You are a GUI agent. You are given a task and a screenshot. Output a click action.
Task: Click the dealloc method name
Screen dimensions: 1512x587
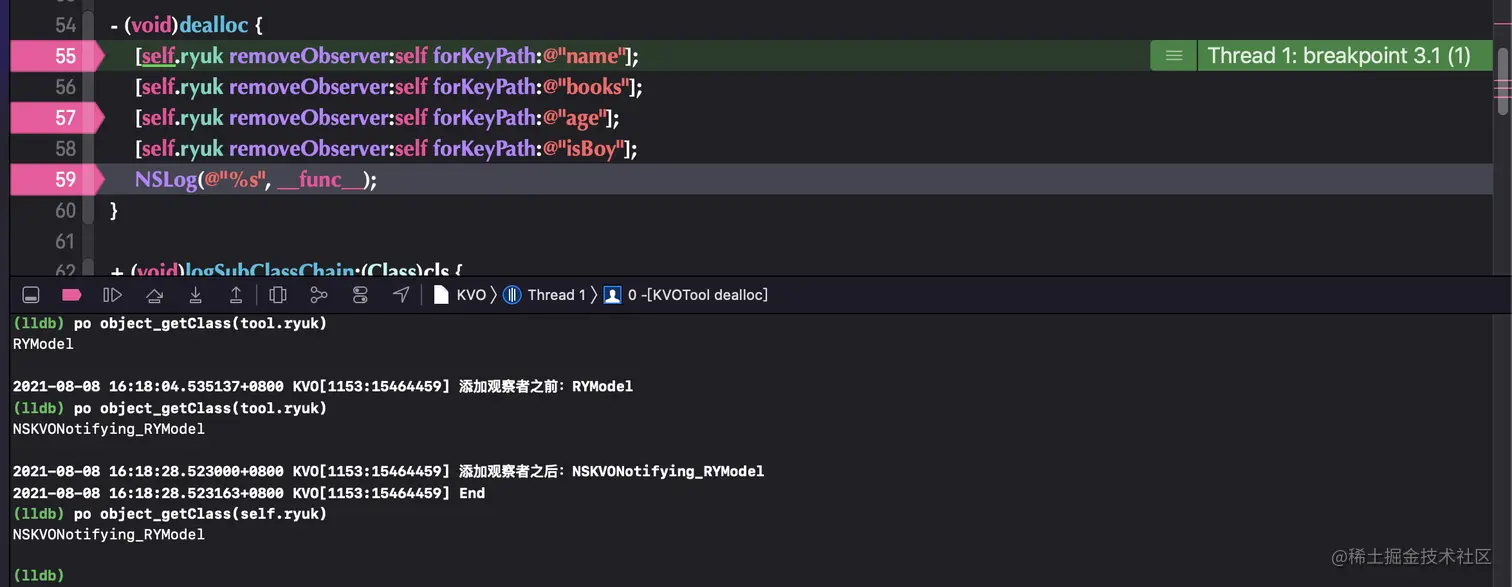[x=214, y=25]
